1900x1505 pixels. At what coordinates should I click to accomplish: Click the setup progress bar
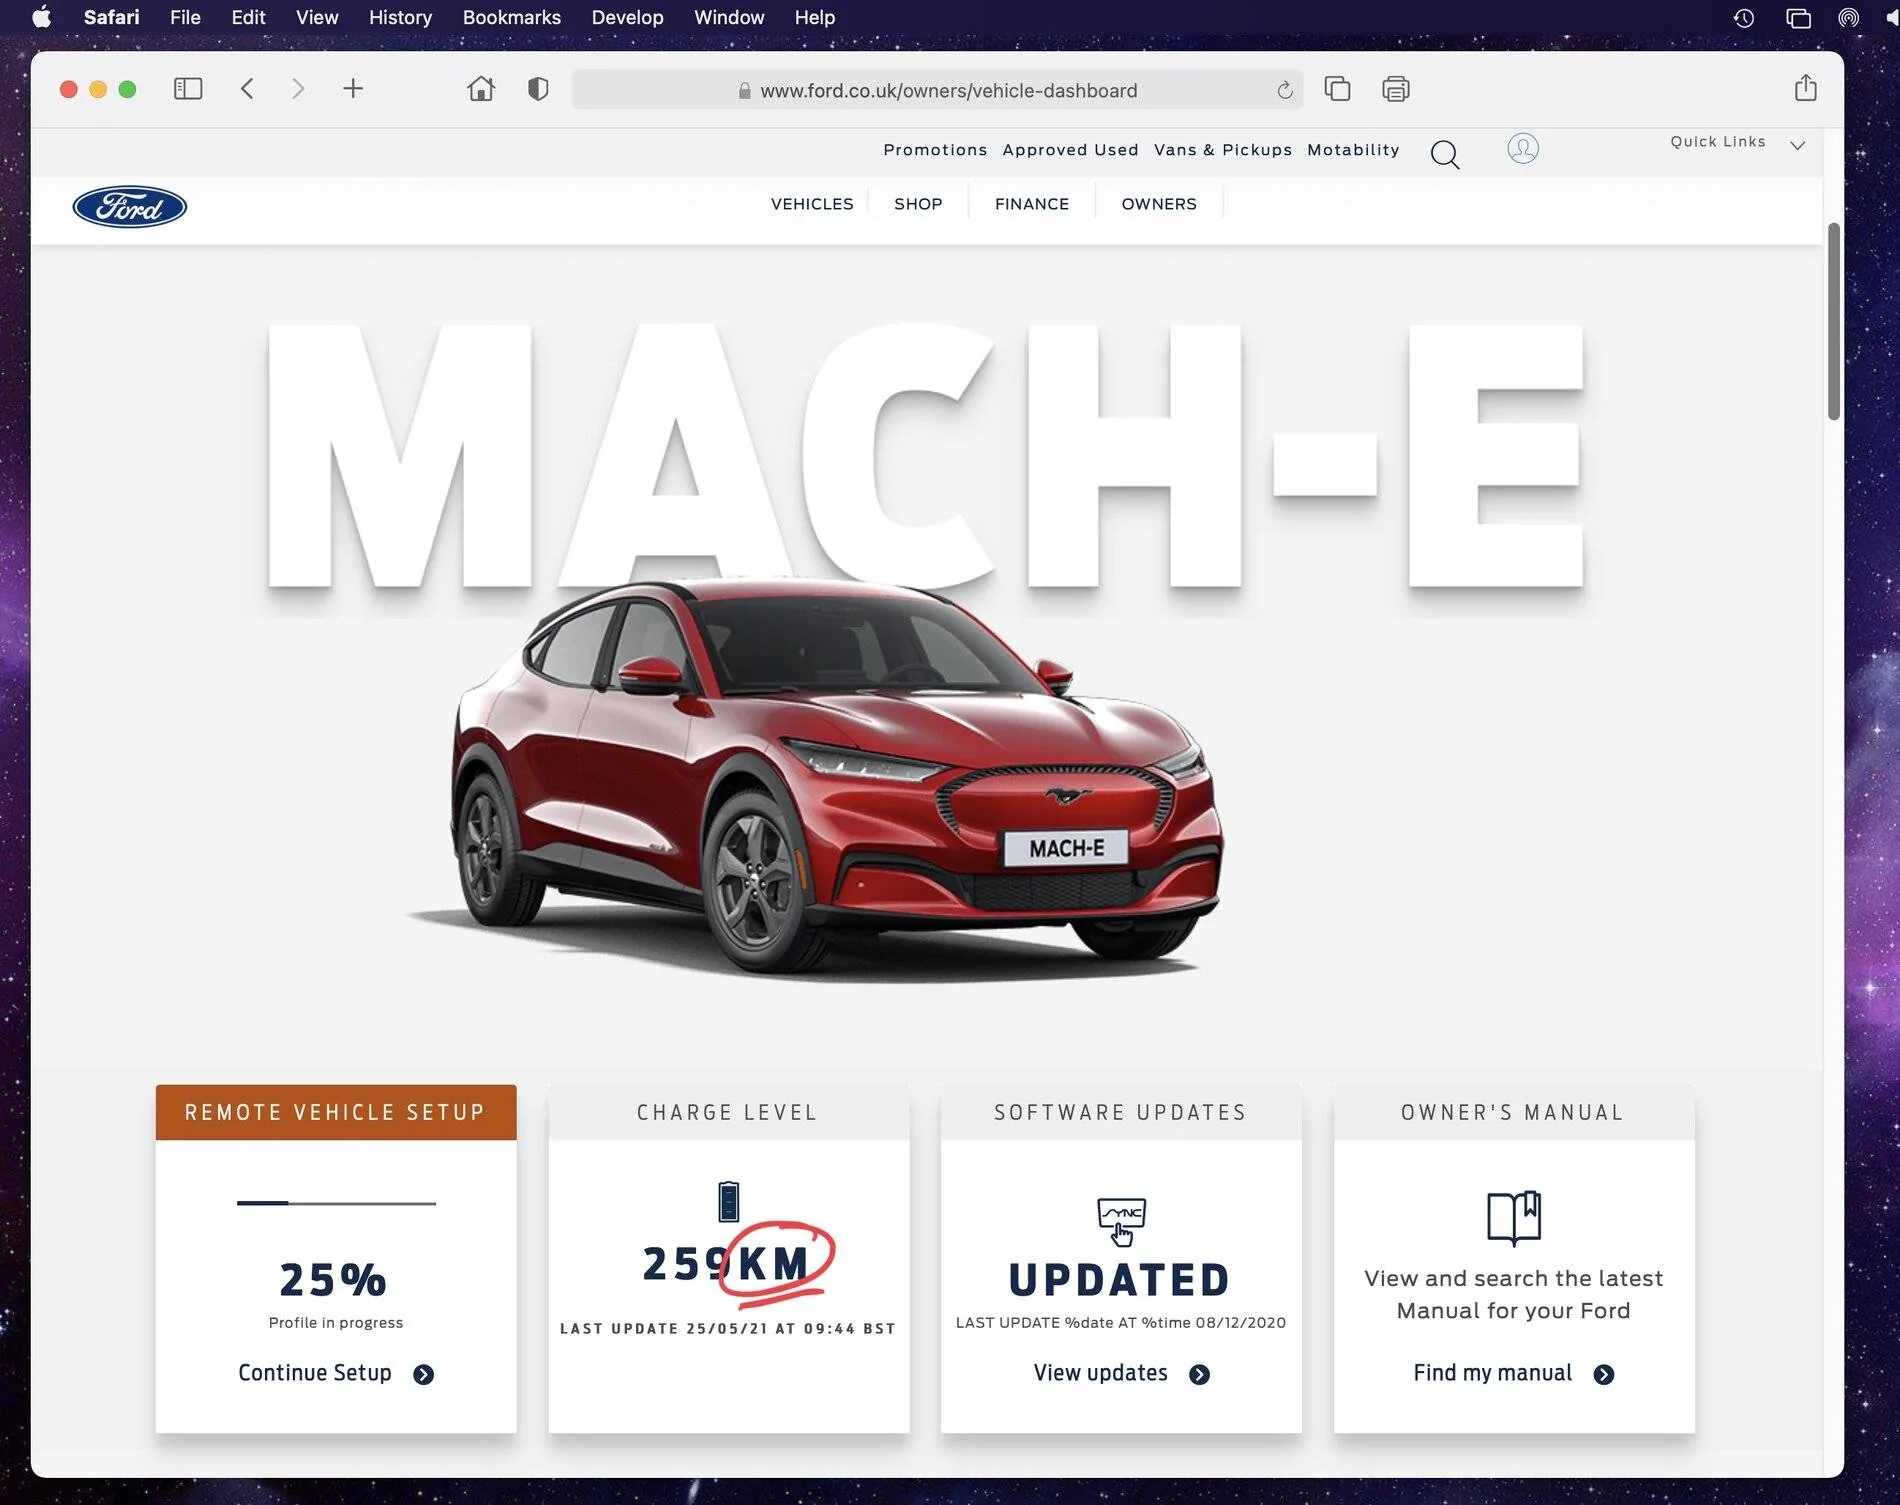pyautogui.click(x=336, y=1203)
